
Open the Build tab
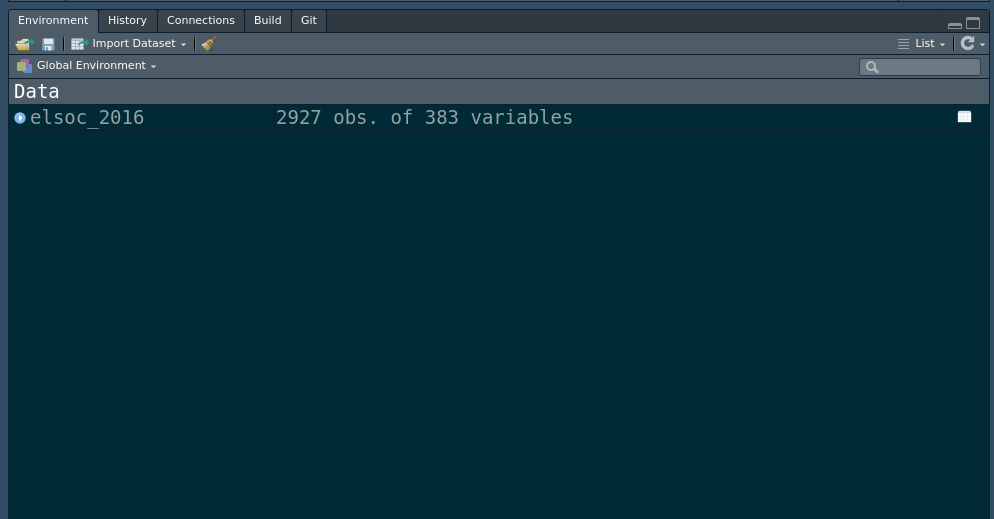(267, 20)
